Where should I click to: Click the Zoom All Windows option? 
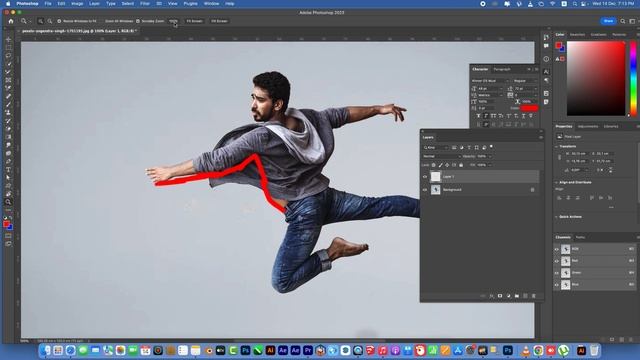119,21
